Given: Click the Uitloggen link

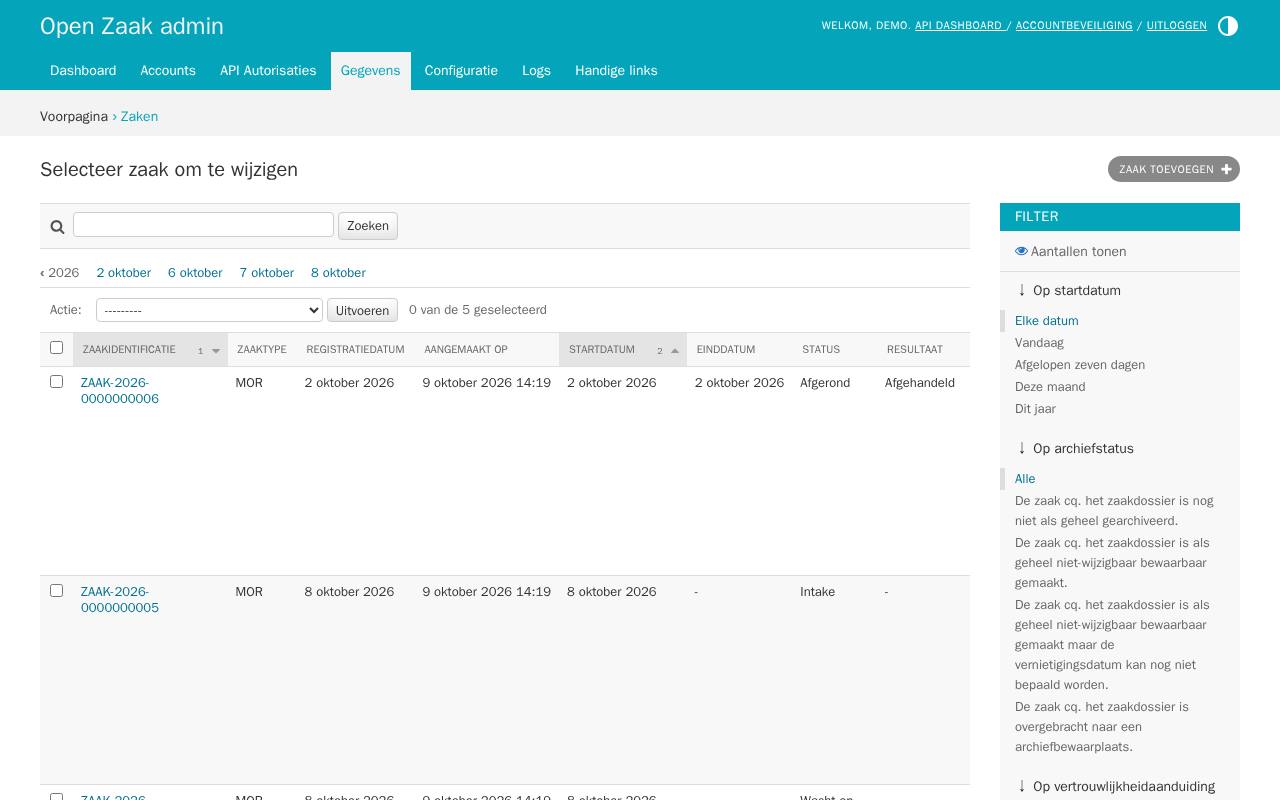Looking at the screenshot, I should coord(1176,26).
